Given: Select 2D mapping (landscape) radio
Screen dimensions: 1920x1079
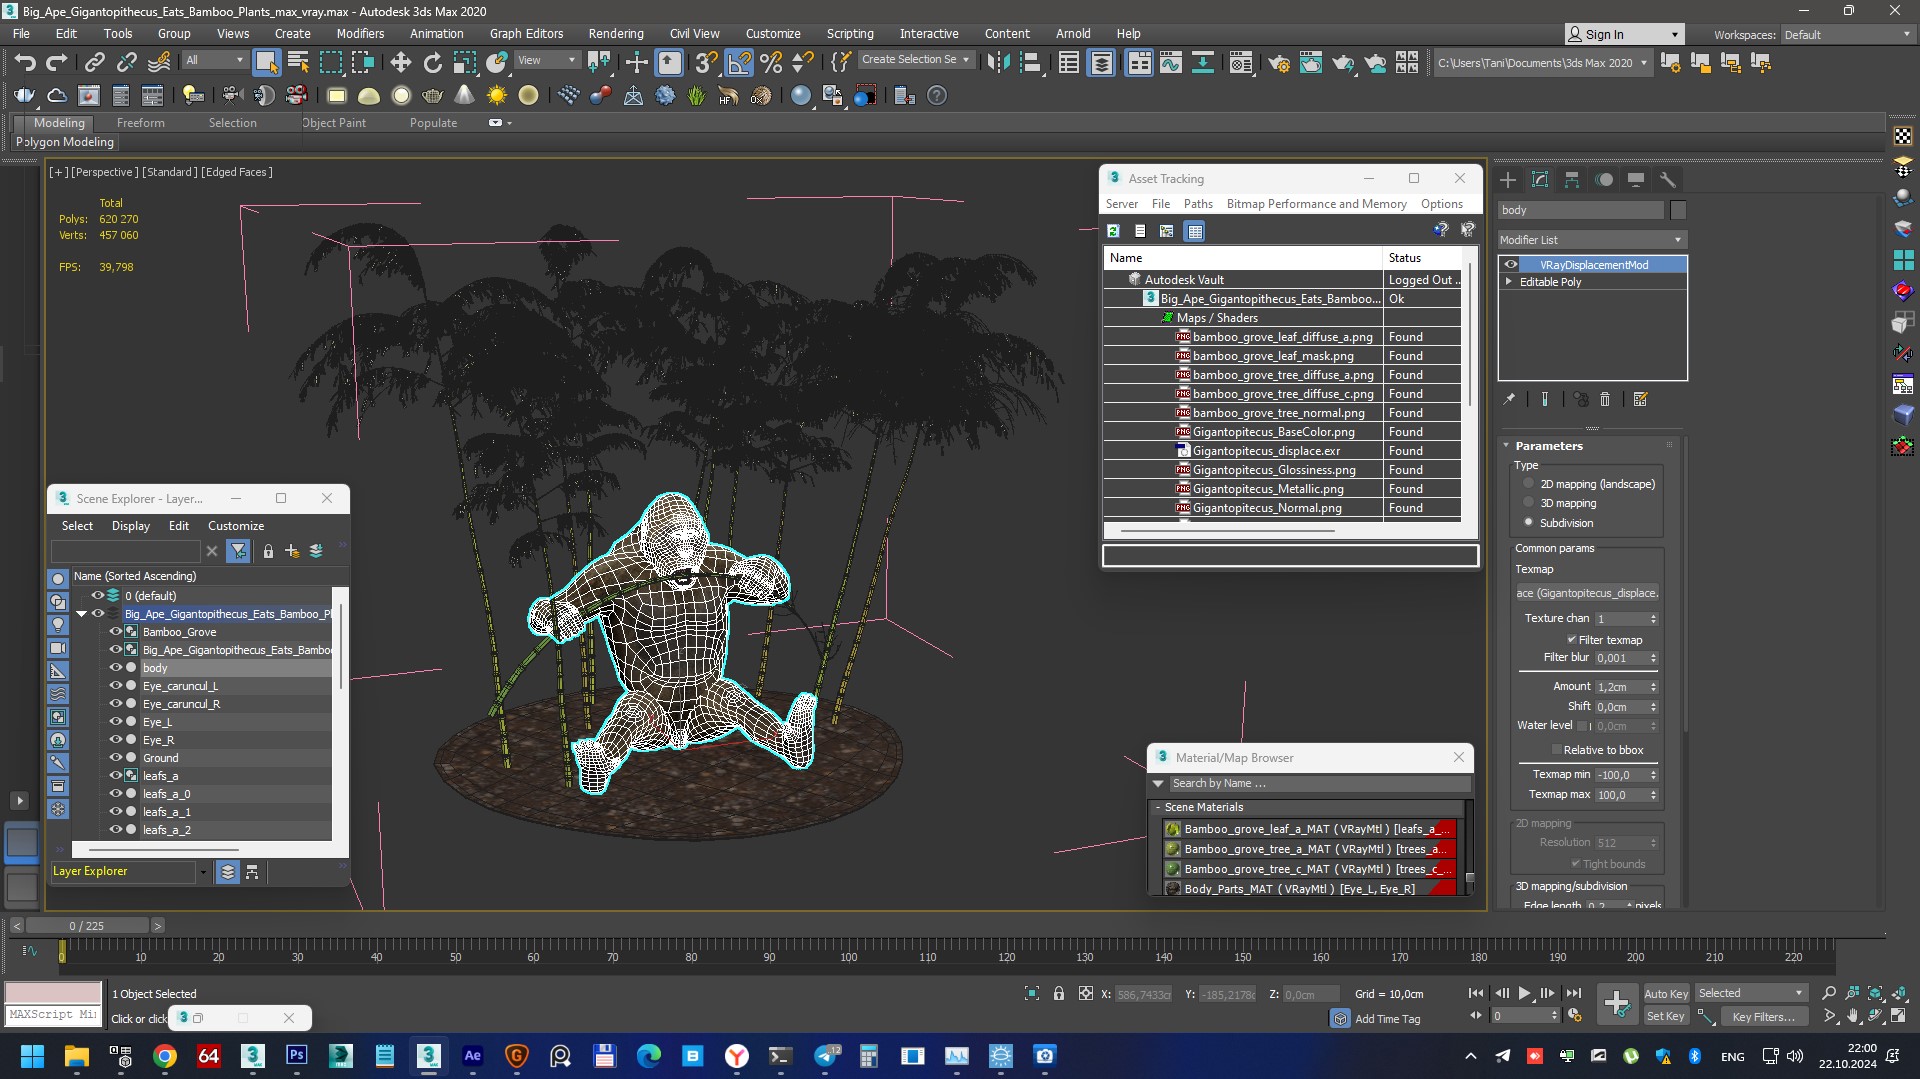Looking at the screenshot, I should point(1528,484).
